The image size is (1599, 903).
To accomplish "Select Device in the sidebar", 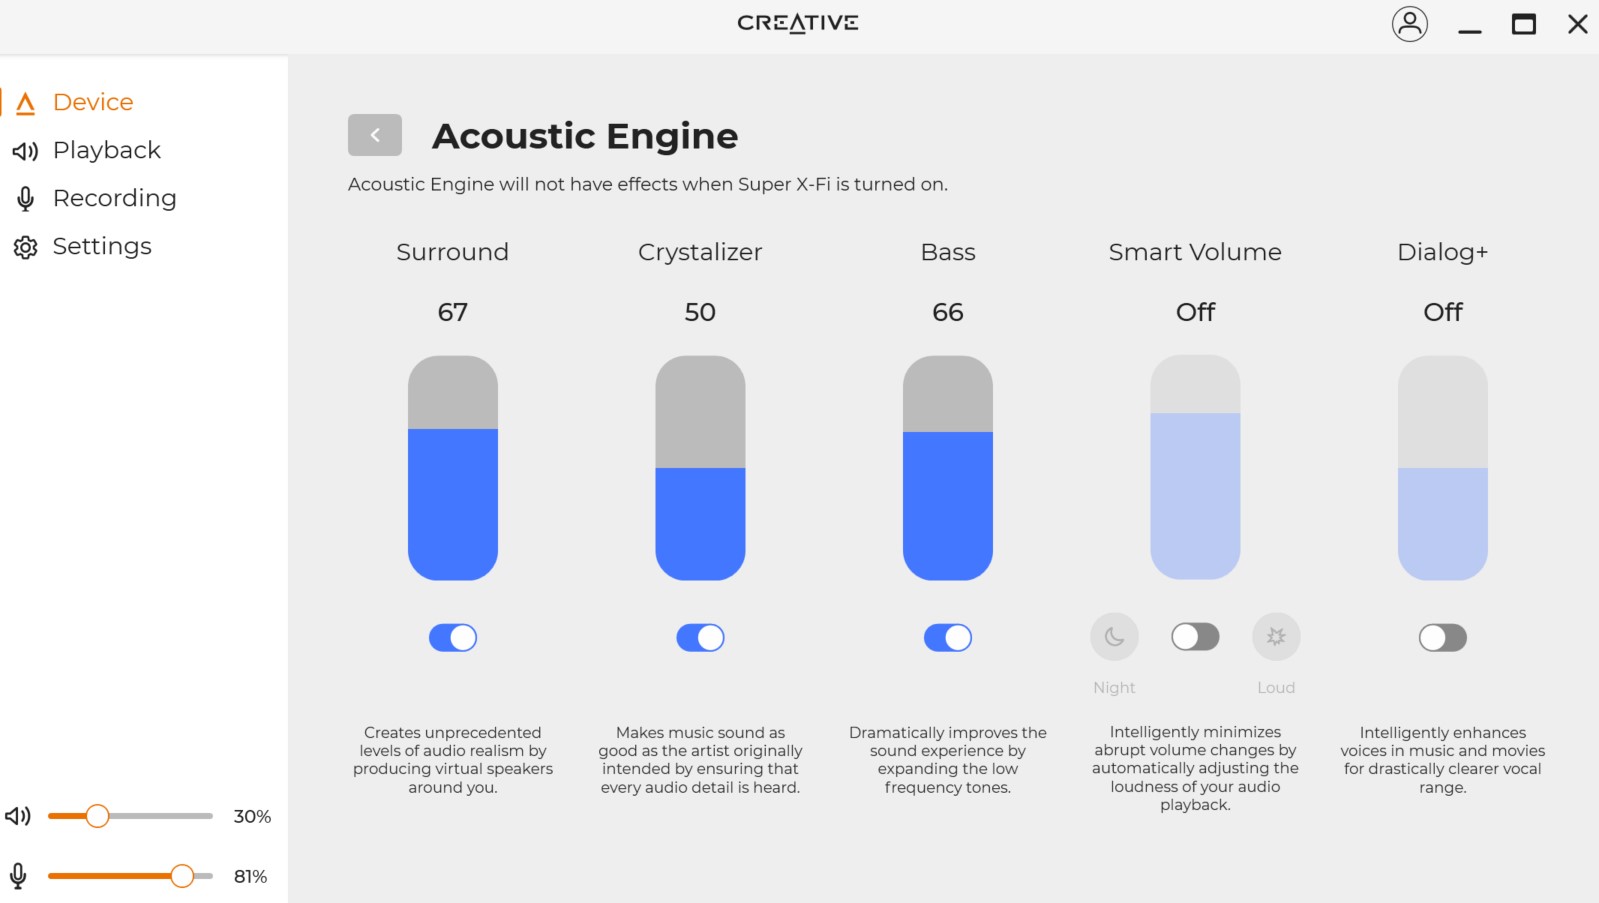I will [x=92, y=102].
